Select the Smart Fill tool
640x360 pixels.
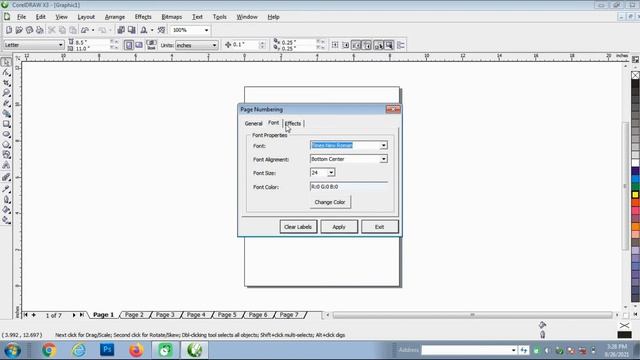[6, 113]
